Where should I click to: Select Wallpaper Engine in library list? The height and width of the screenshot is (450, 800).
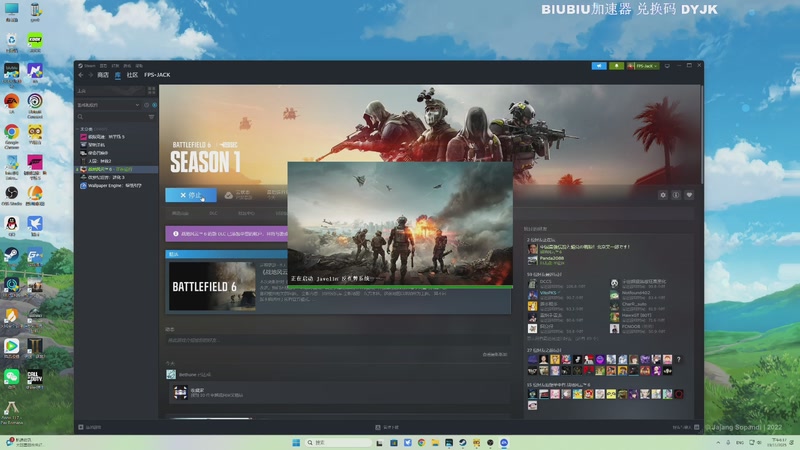pyautogui.click(x=112, y=186)
